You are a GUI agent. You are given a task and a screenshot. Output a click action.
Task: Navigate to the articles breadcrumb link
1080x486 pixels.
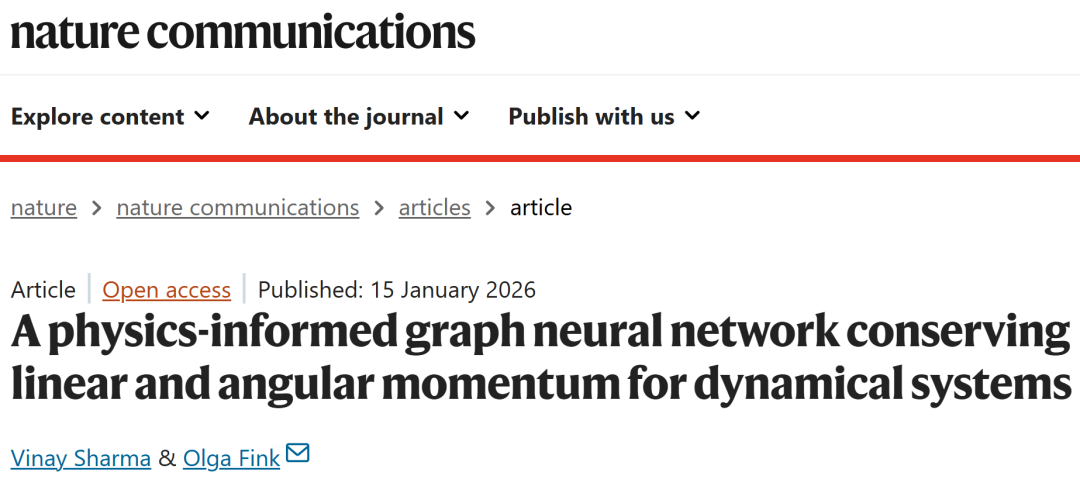tap(434, 208)
